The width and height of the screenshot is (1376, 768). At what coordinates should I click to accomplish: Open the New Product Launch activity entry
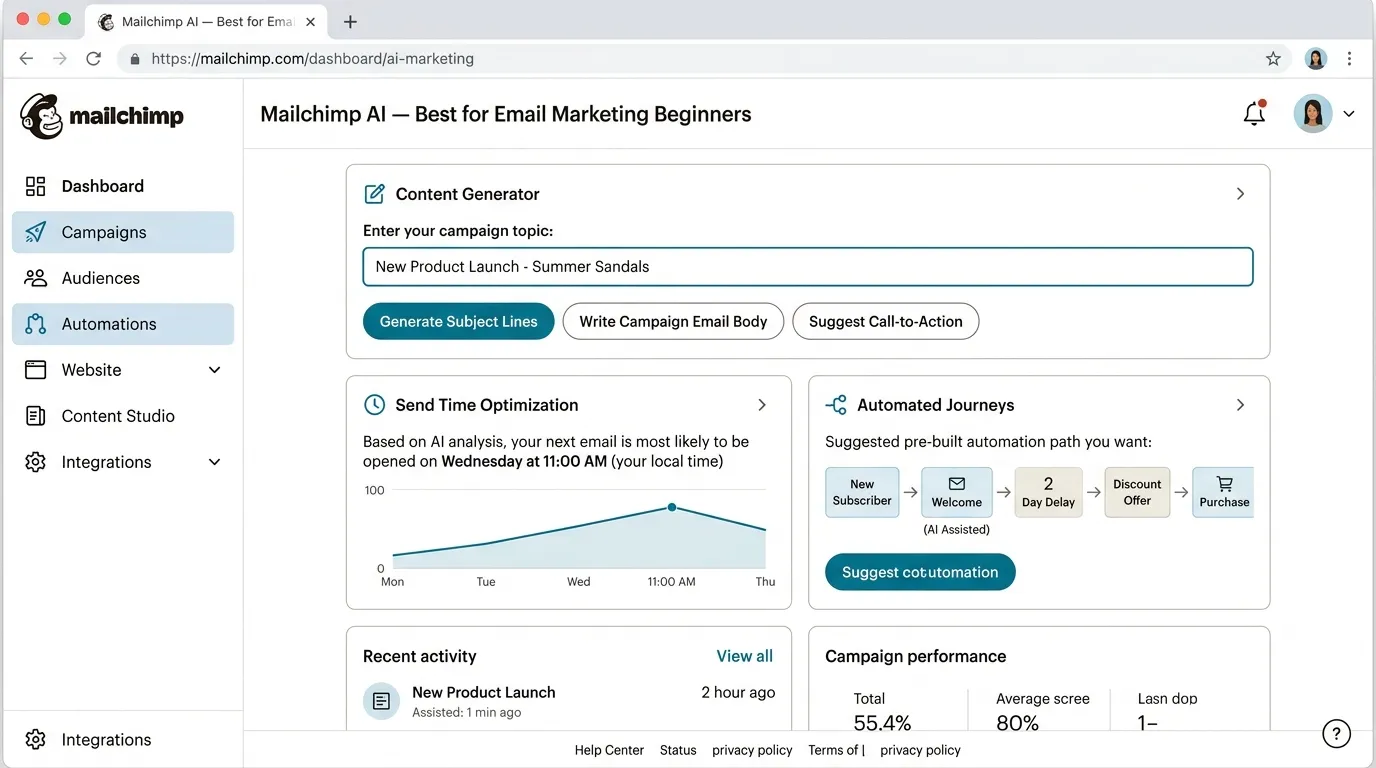click(569, 701)
